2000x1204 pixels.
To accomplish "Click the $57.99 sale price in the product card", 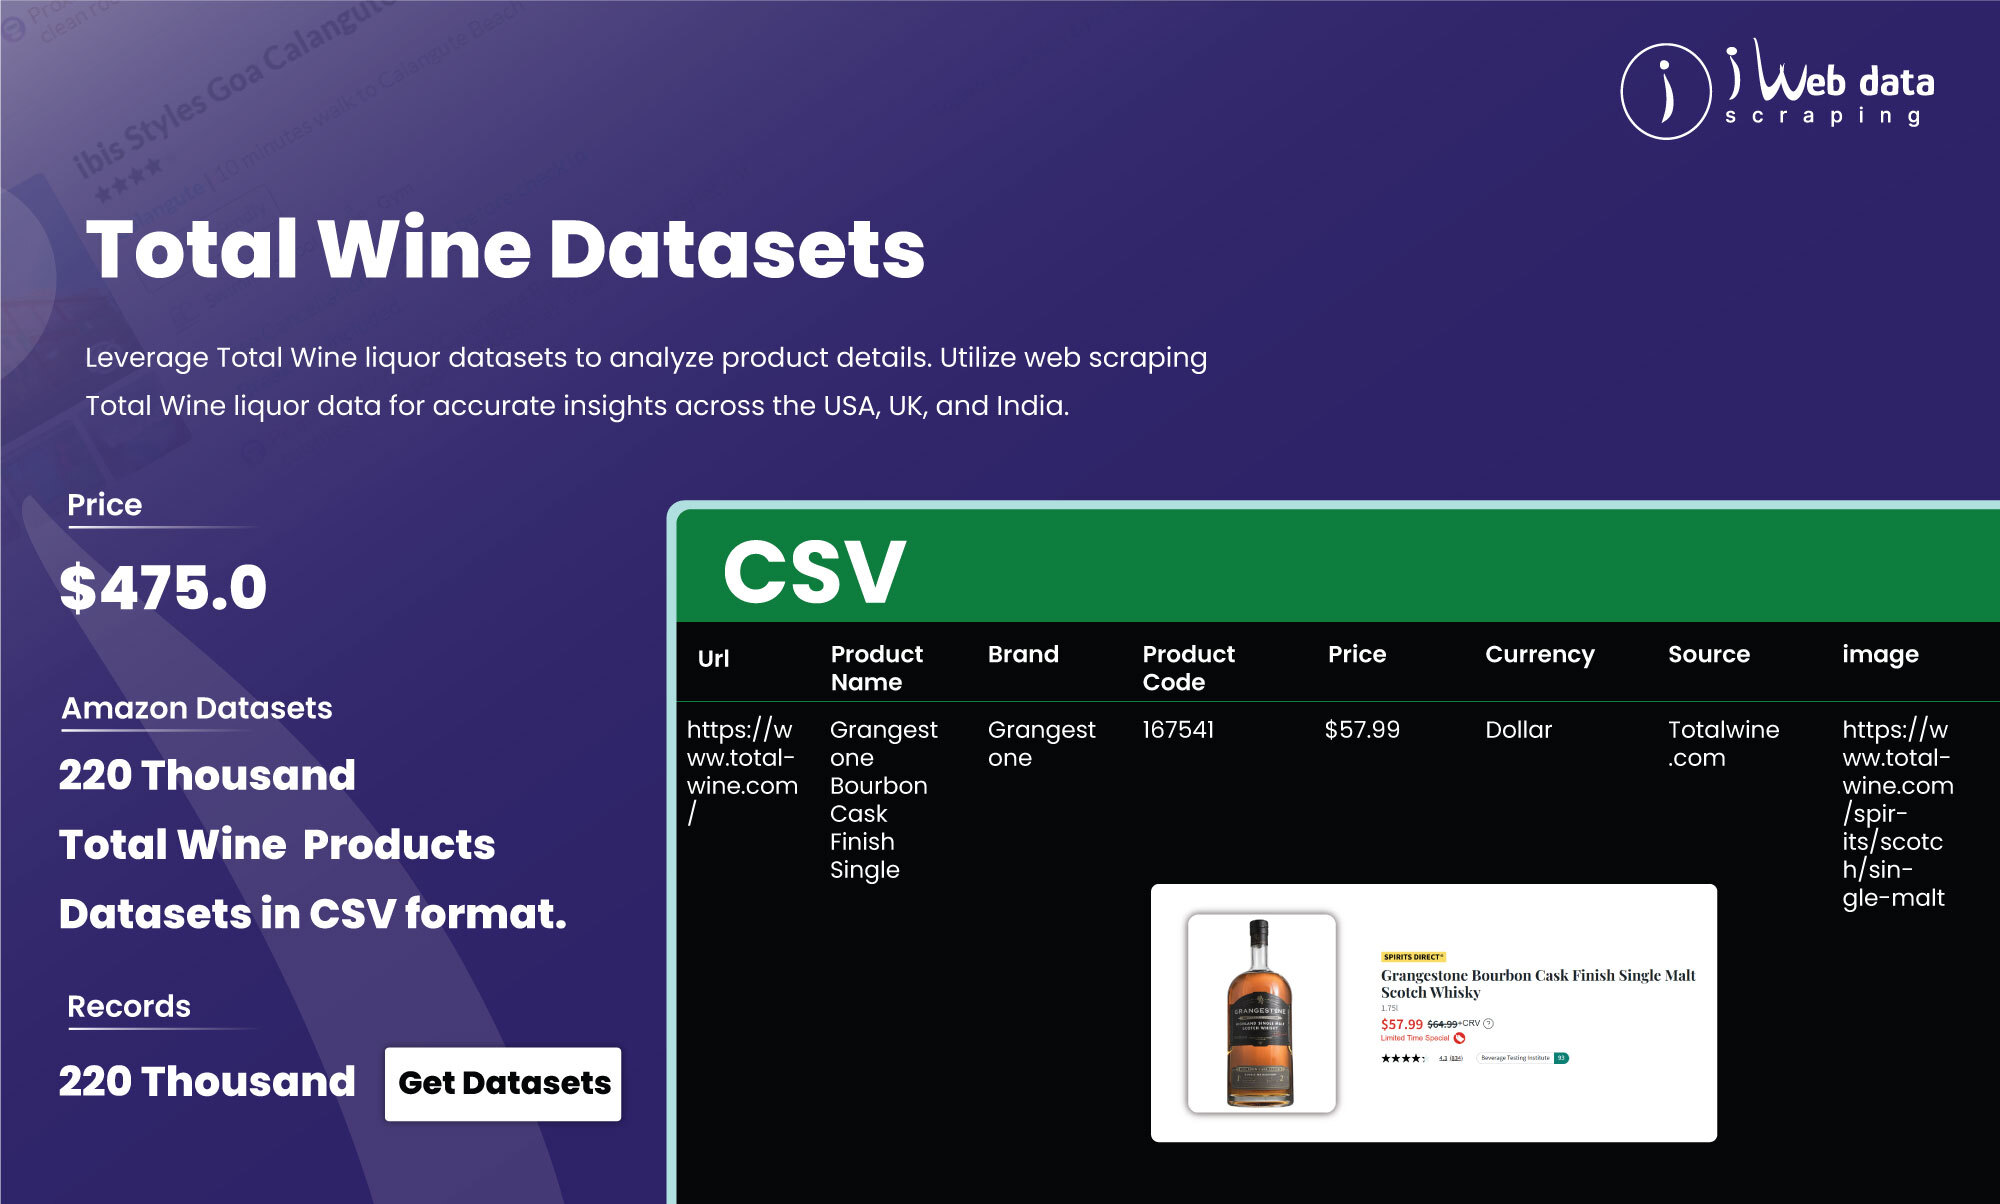I will (1401, 1024).
